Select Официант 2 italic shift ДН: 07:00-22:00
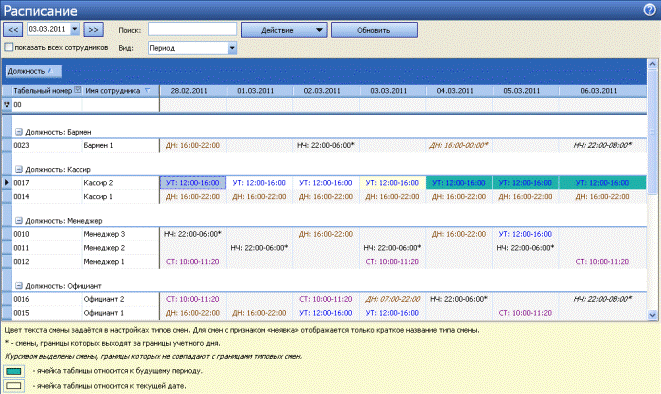This screenshot has width=661, height=394. point(392,299)
